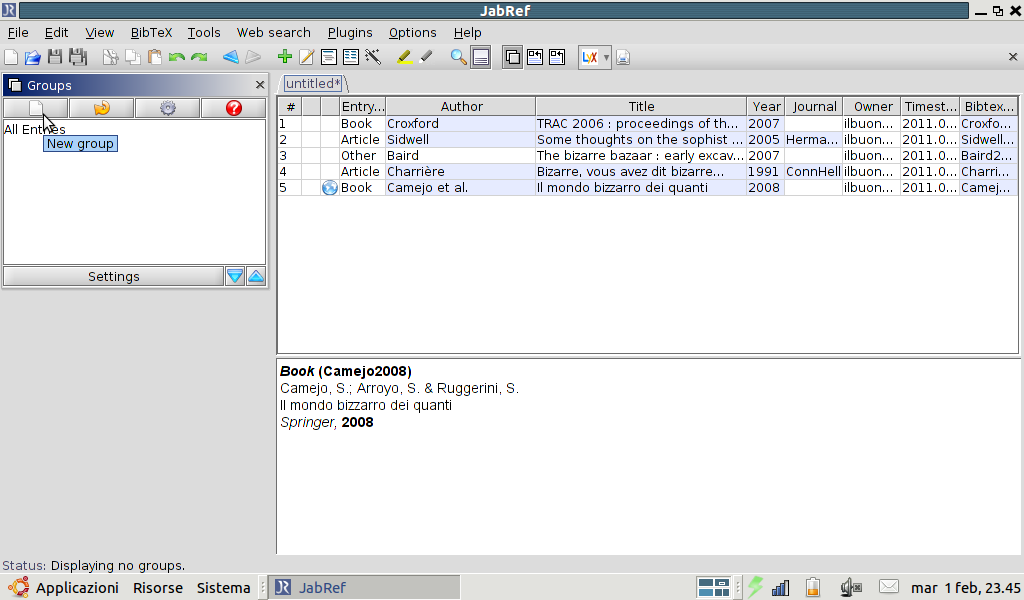This screenshot has width=1024, height=600.
Task: Open the Help menu
Action: click(x=468, y=33)
